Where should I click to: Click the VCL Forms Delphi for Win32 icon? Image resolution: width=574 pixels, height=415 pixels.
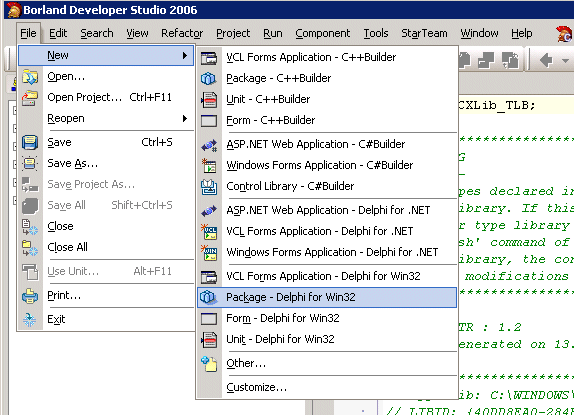click(209, 277)
